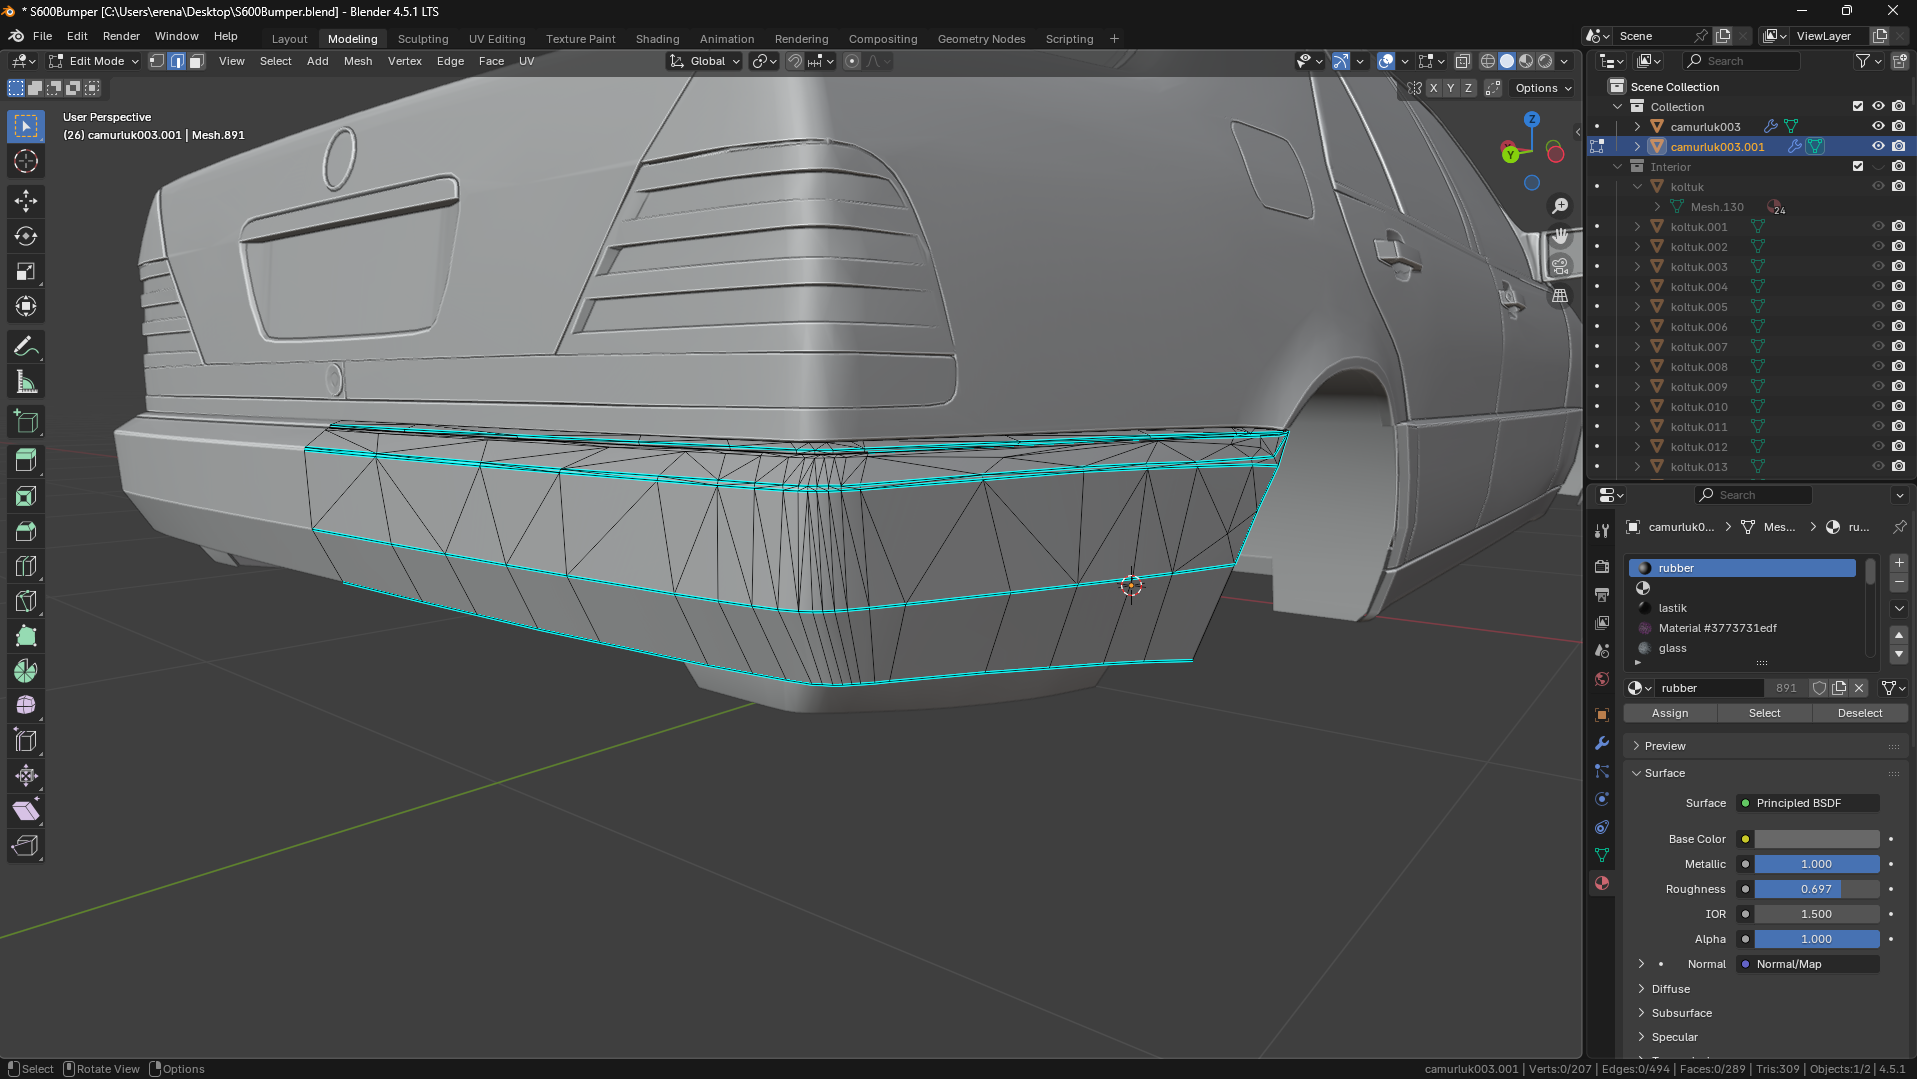
Task: Uncheck the Interior collection checkbox
Action: point(1858,166)
